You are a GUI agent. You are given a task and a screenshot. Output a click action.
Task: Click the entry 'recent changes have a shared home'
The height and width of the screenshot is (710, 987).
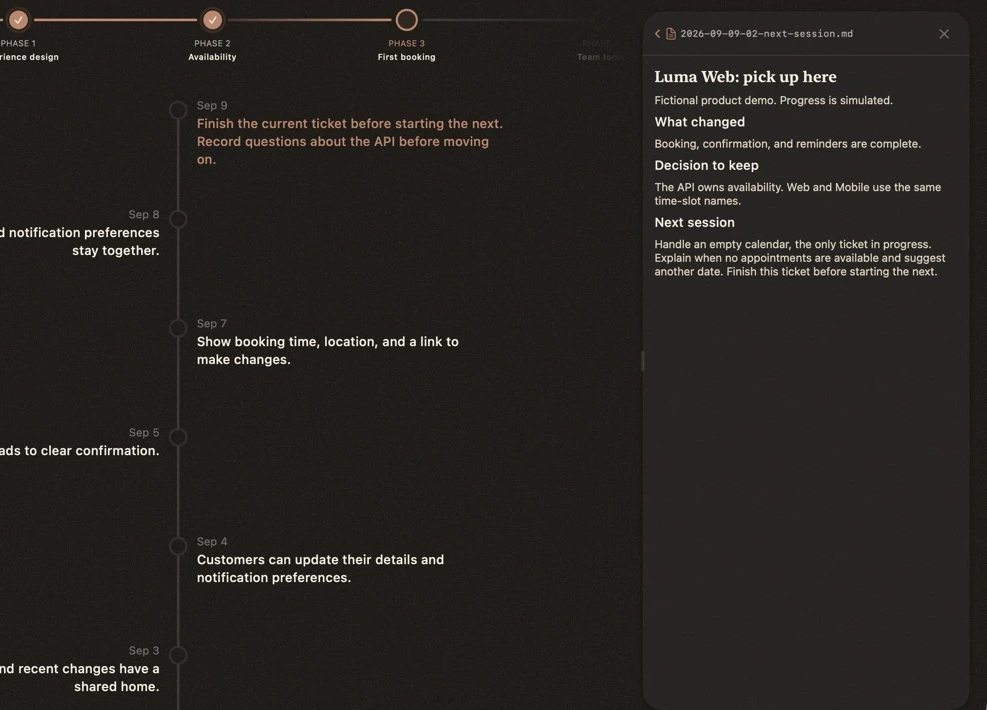click(80, 678)
